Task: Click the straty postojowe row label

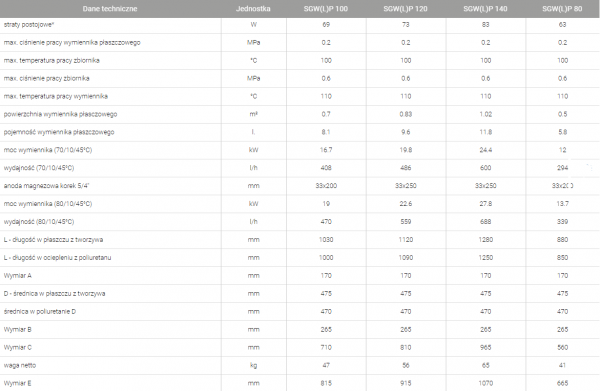Action: pos(29,25)
